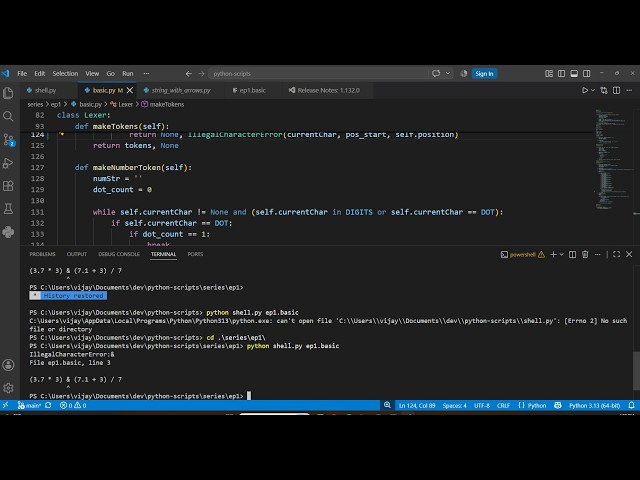Viewport: 640px width, 480px height.
Task: Go back using navigation arrow
Action: [x=189, y=73]
